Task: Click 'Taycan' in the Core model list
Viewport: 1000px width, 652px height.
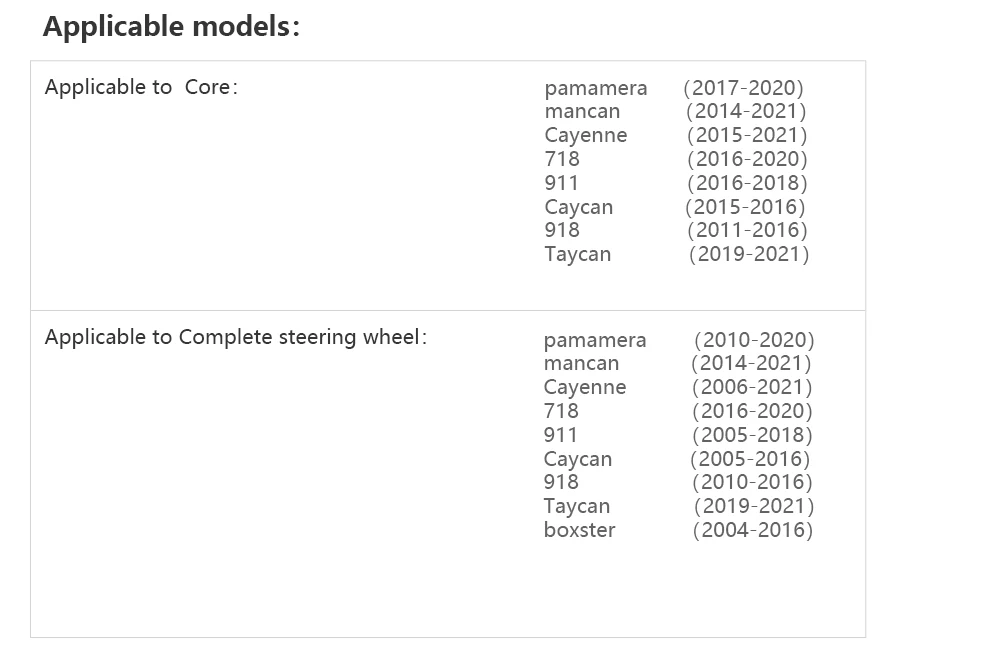Action: tap(578, 254)
